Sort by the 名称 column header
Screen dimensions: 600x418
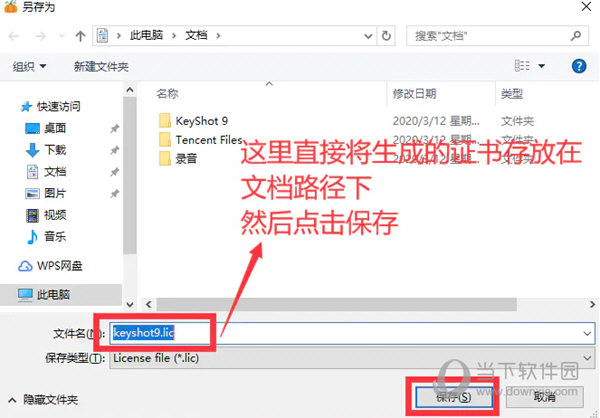point(167,93)
